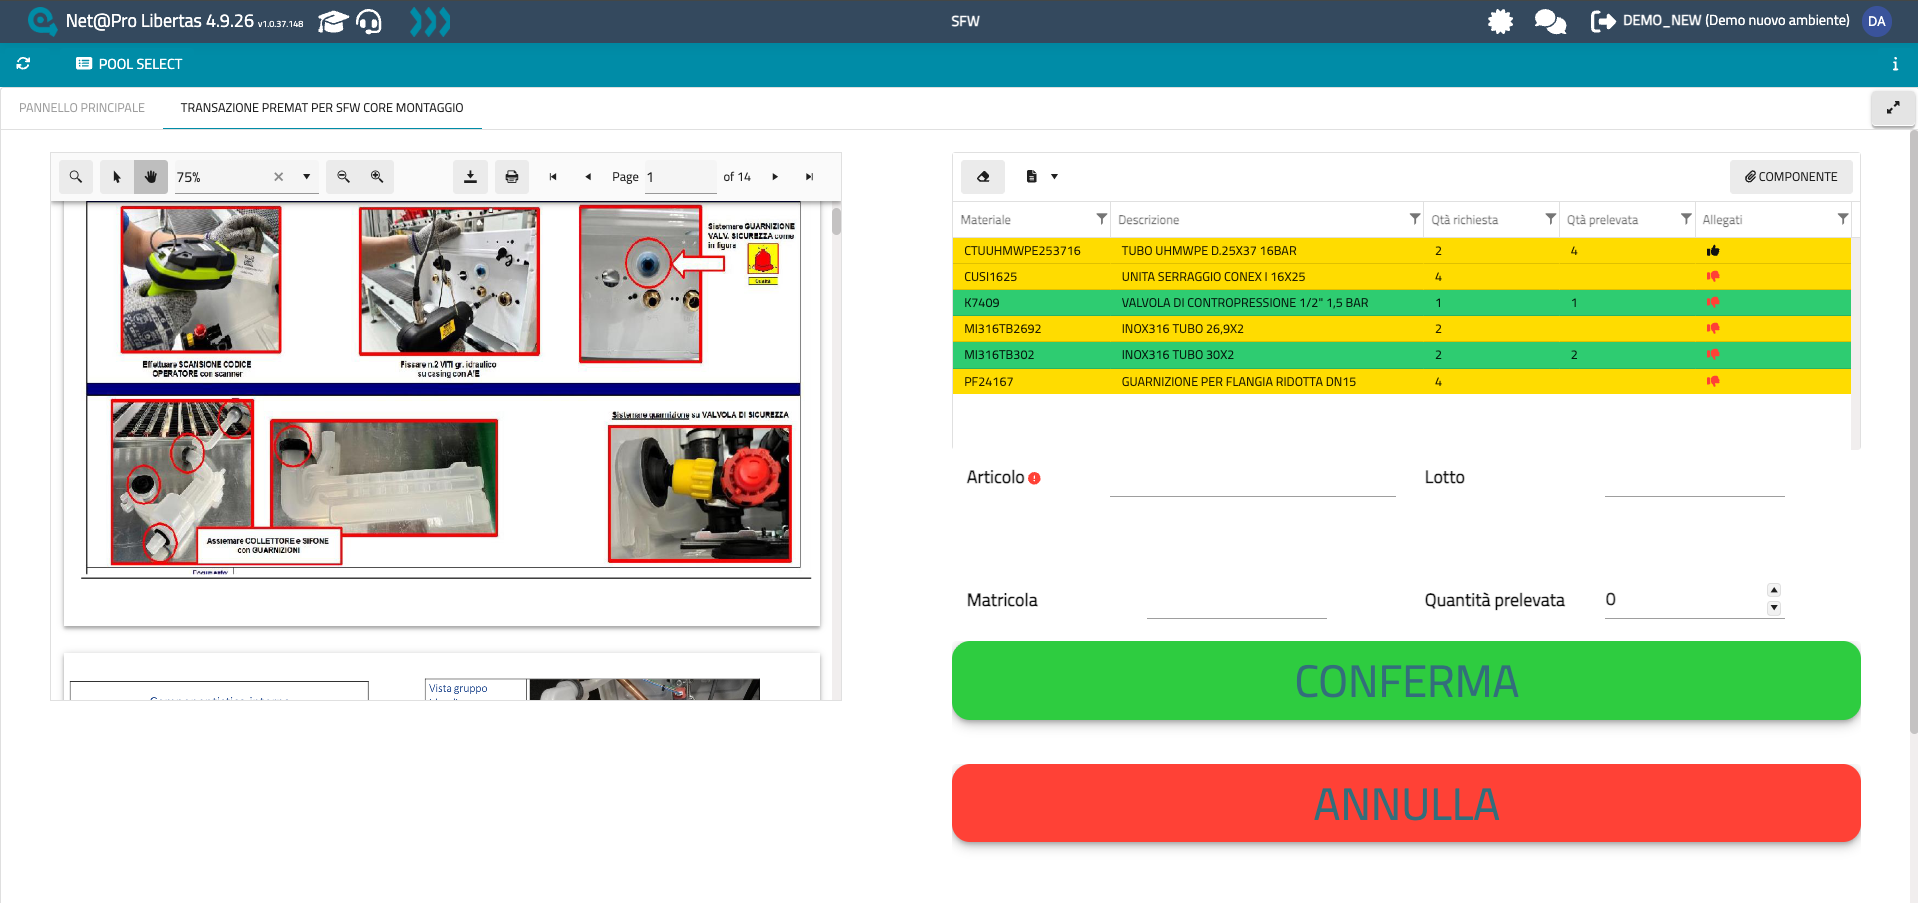Zoom in the document

tap(377, 177)
